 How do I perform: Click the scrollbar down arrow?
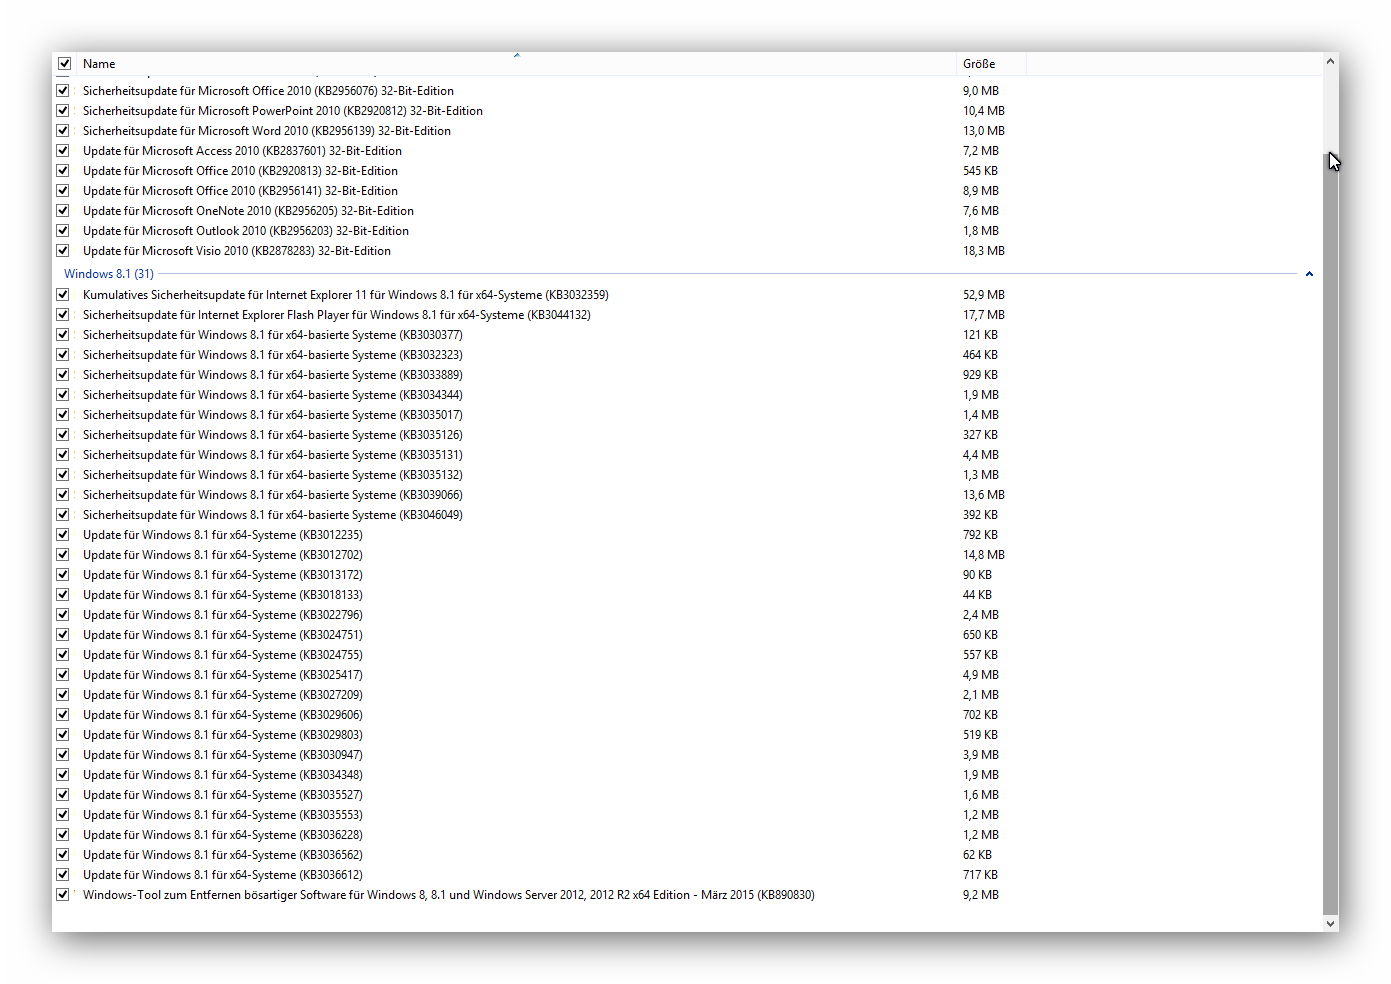click(1330, 923)
